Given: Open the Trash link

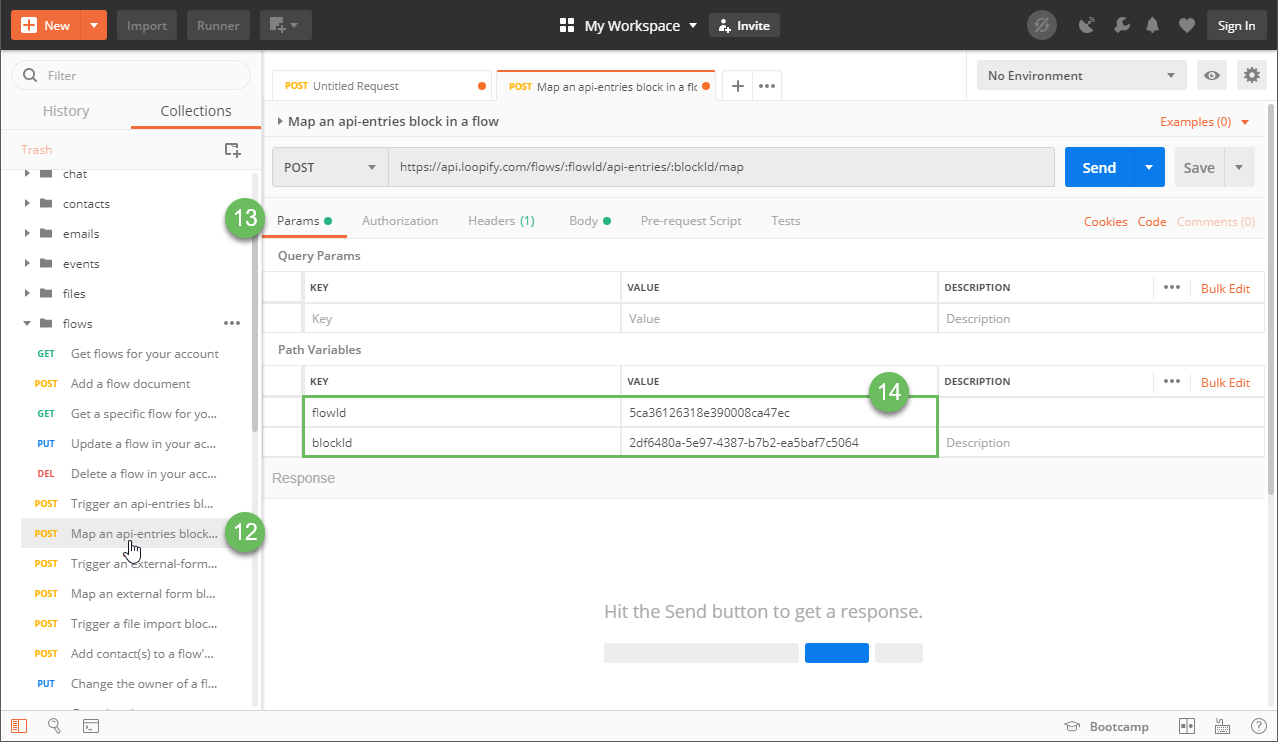Looking at the screenshot, I should [36, 150].
